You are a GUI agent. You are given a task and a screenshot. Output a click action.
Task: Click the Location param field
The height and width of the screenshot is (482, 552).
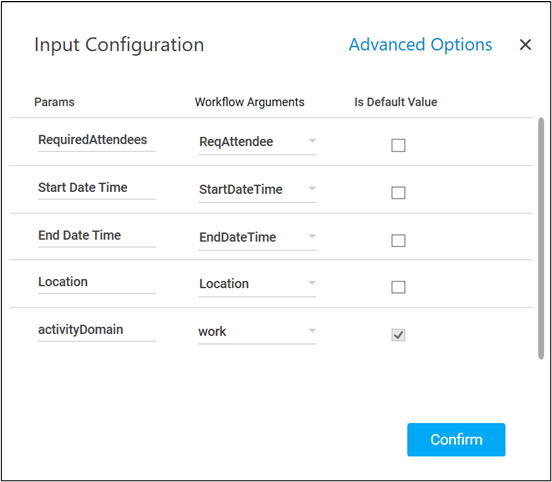tap(97, 282)
